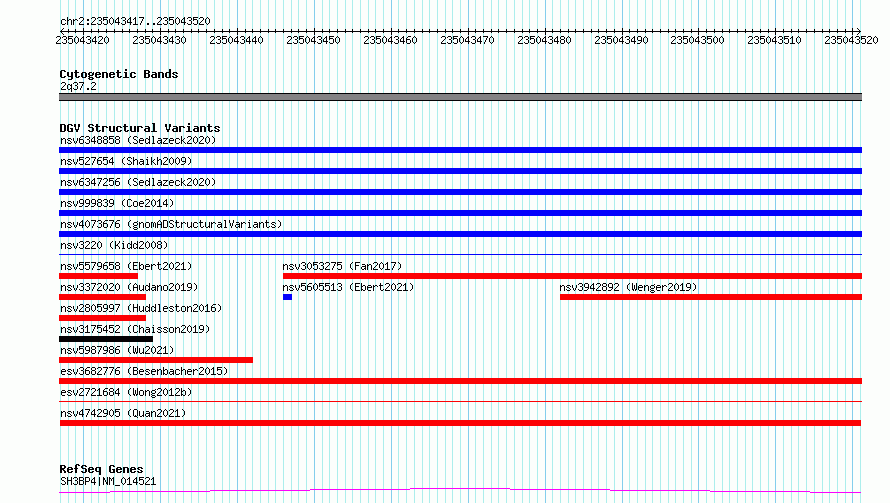
Task: Click the red bar under nsv3372020
Action: [102, 297]
